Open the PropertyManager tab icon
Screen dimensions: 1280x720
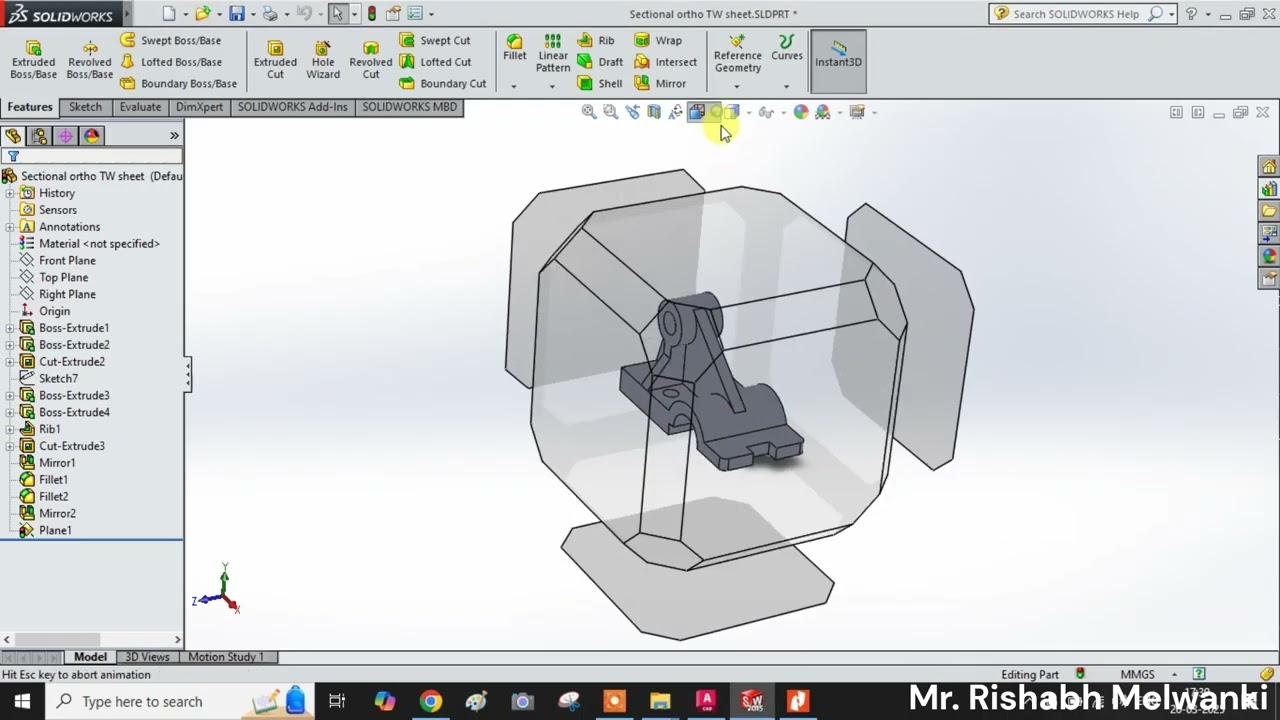[39, 136]
